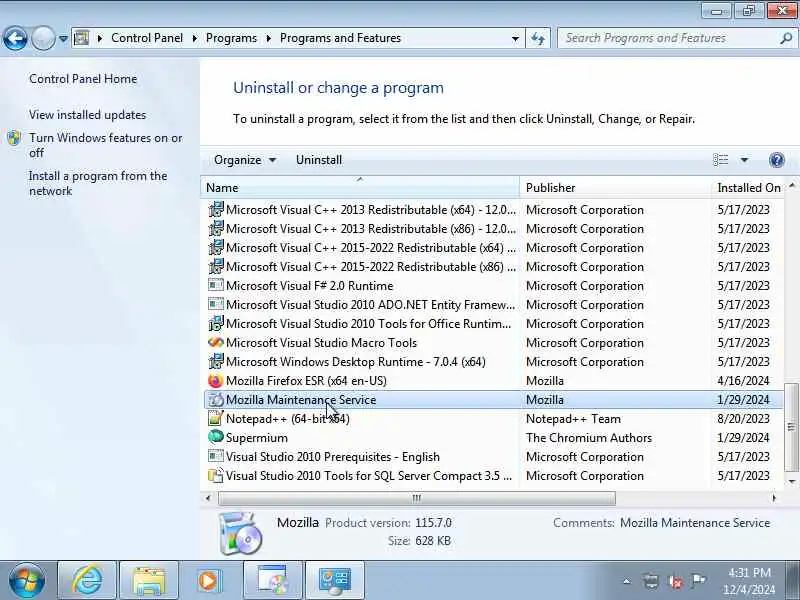This screenshot has height=600, width=800.
Task: Select the Microsoft Visual F# 2.0 Runtime icon
Action: (216, 286)
